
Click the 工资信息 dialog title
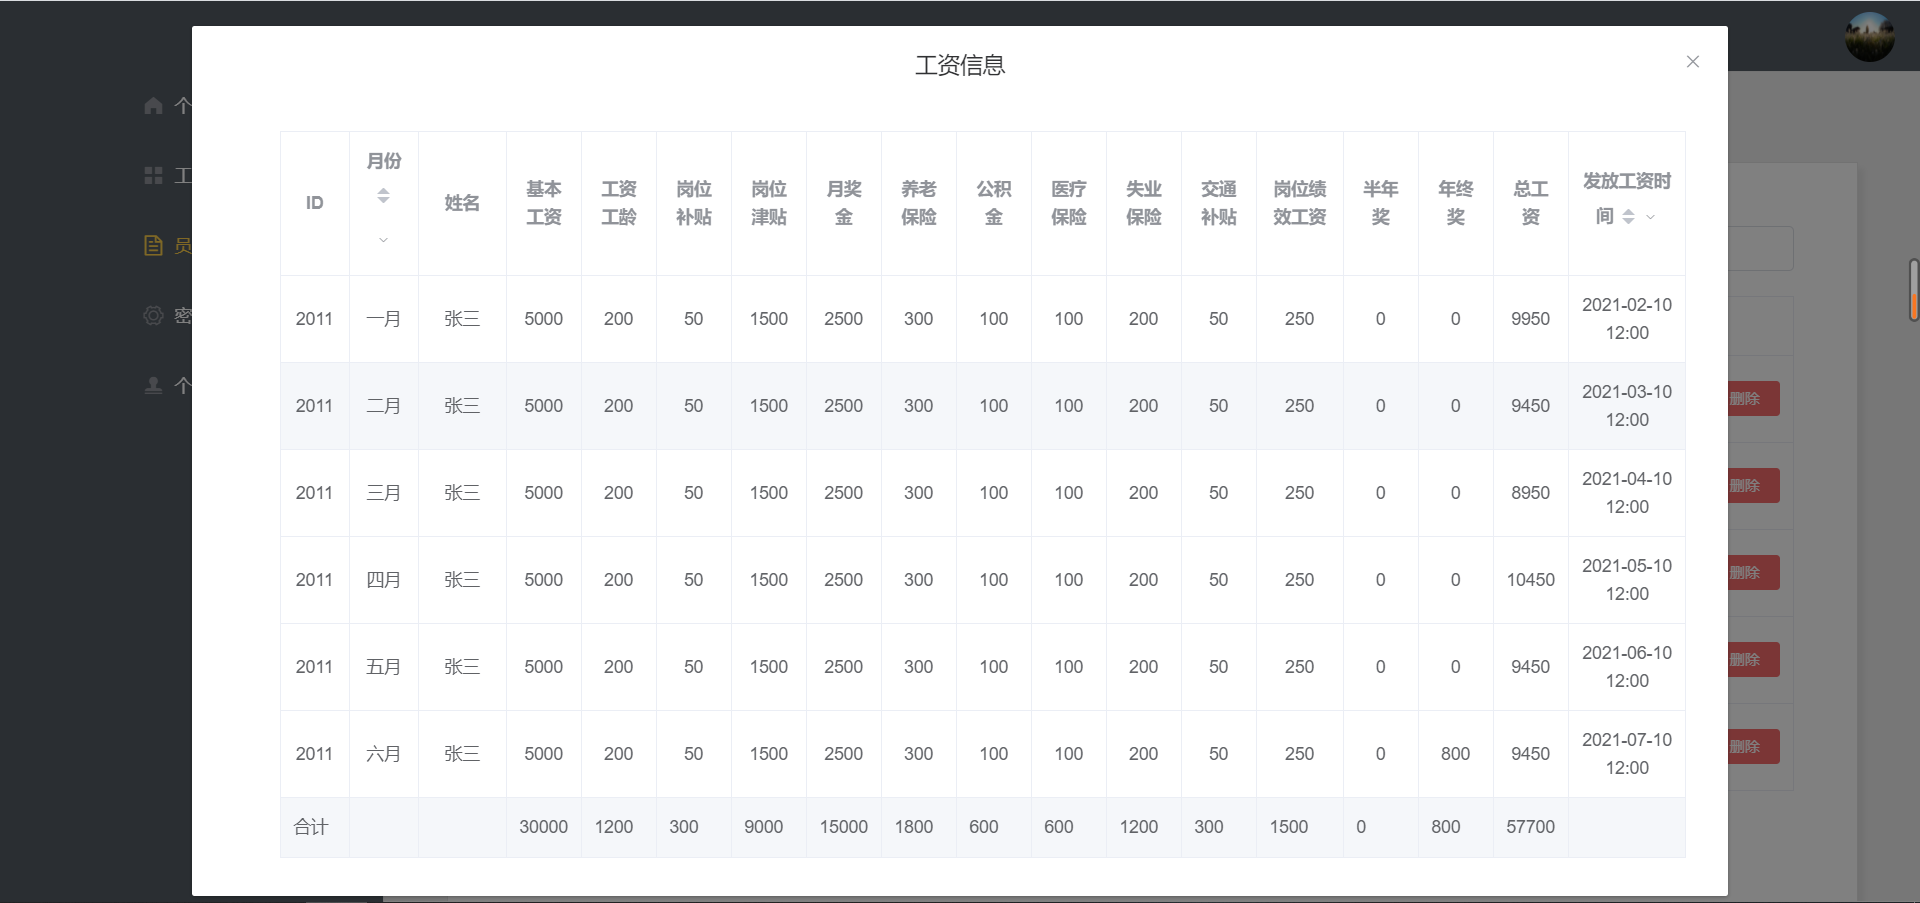[x=960, y=66]
